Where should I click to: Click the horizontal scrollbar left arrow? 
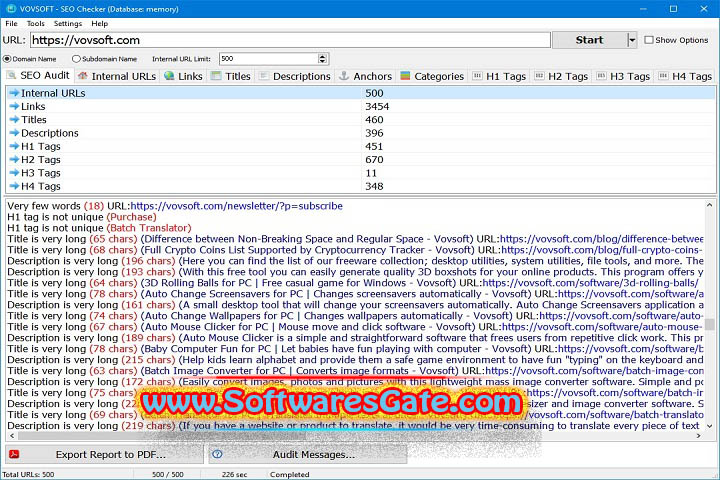(x=11, y=436)
